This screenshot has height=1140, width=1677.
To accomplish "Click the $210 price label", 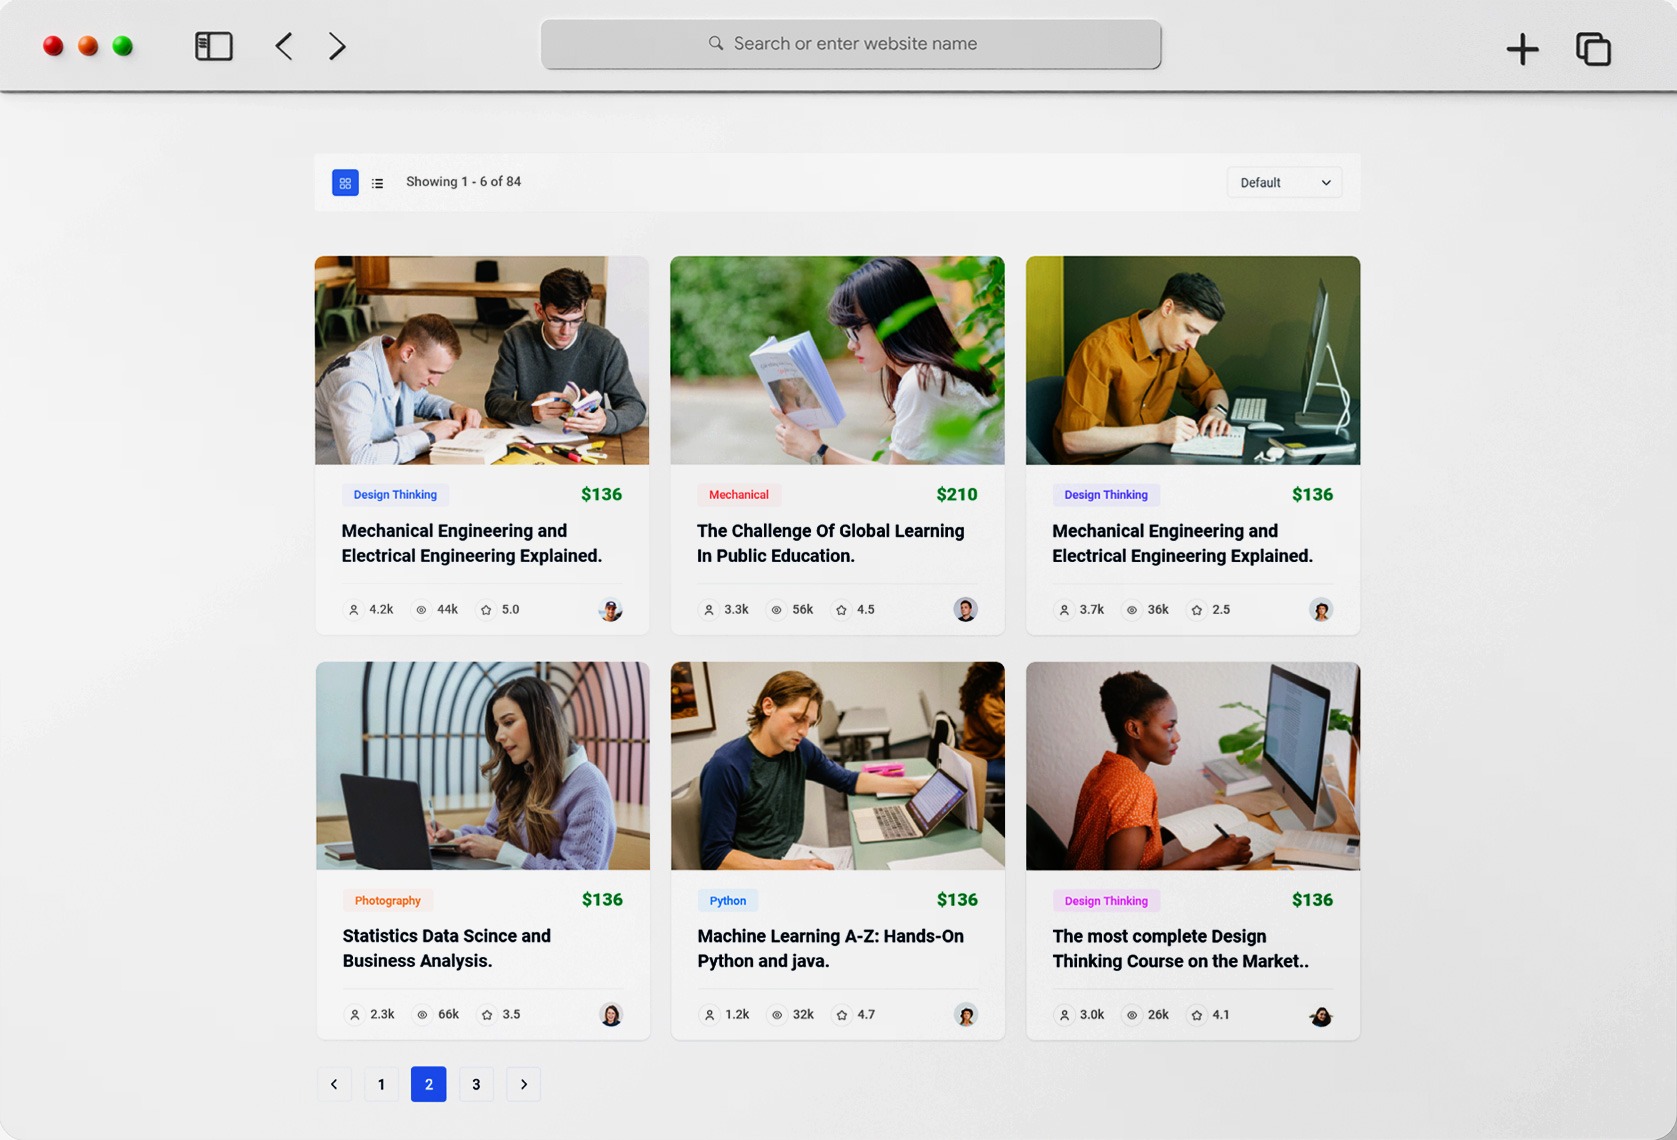I will (x=957, y=494).
